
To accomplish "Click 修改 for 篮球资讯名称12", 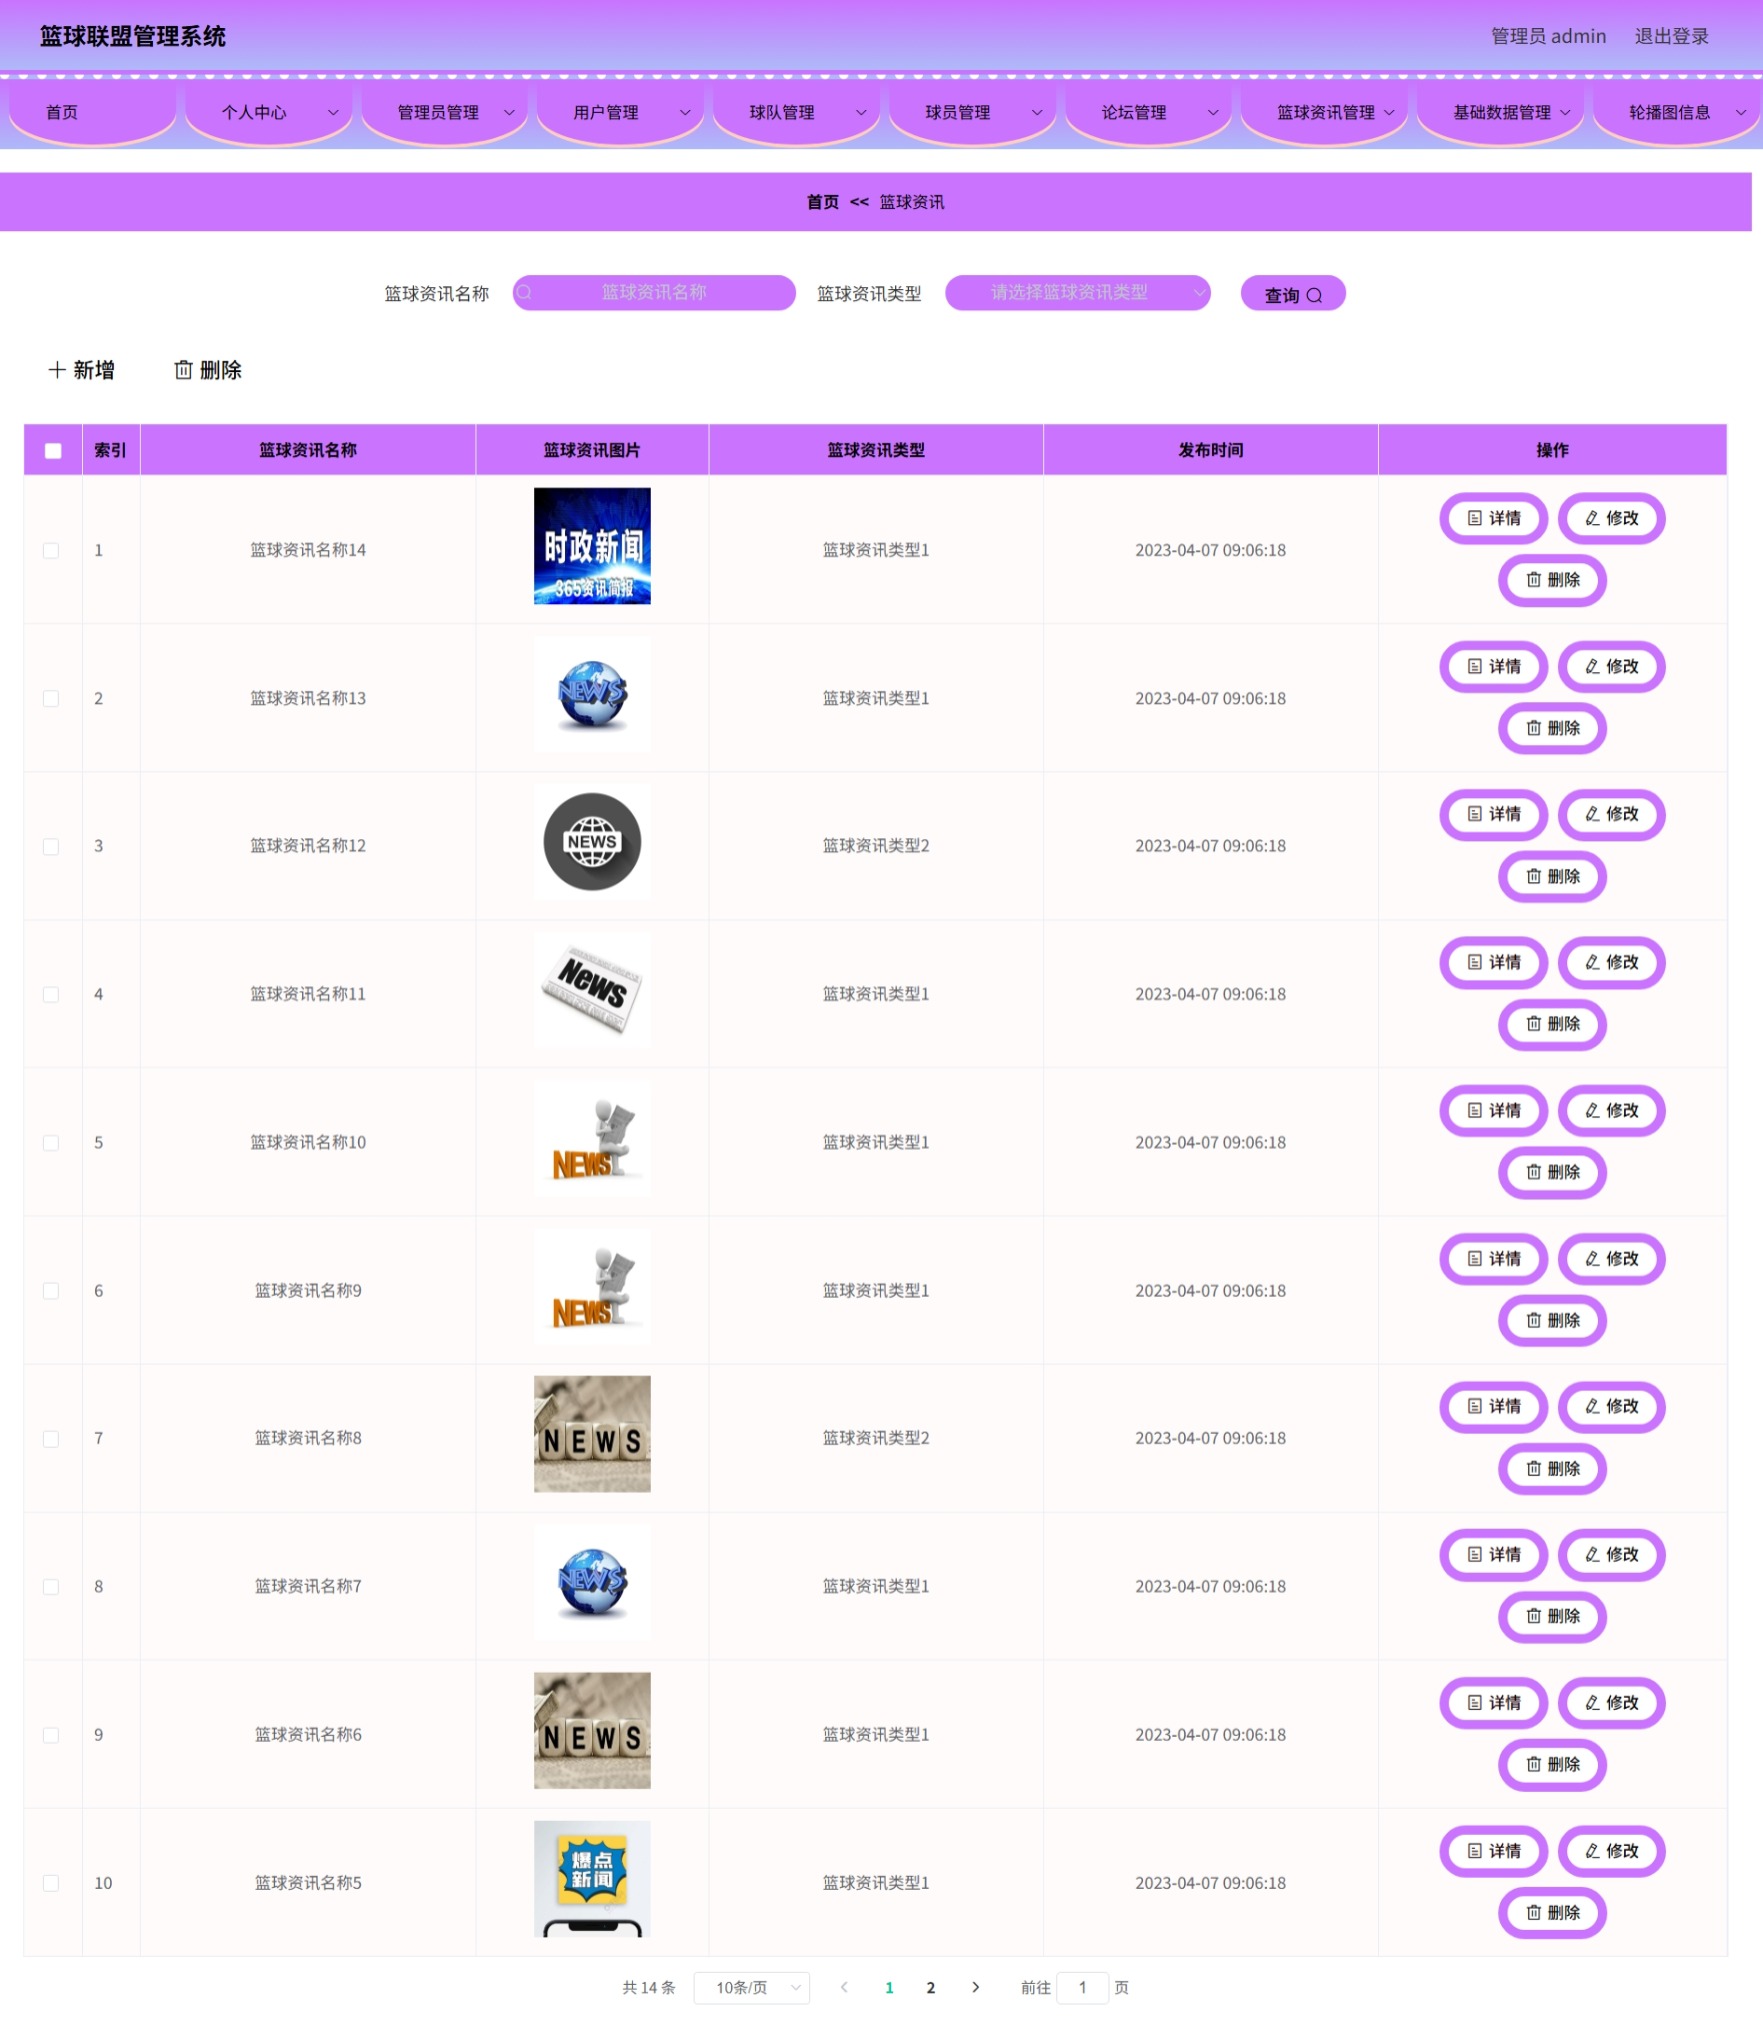I will coord(1611,814).
